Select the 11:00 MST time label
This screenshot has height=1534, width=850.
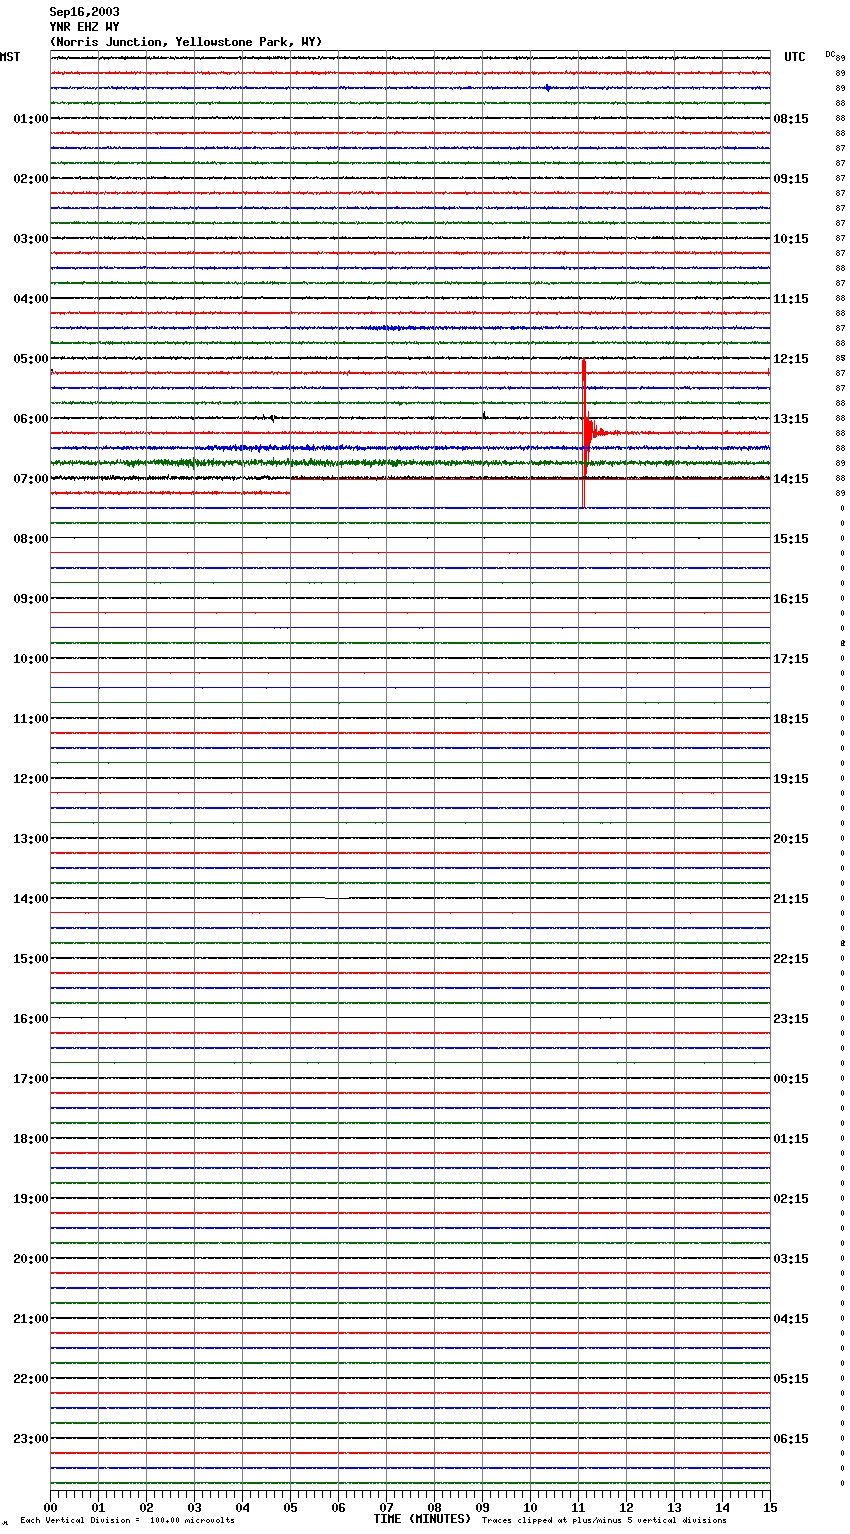point(31,719)
